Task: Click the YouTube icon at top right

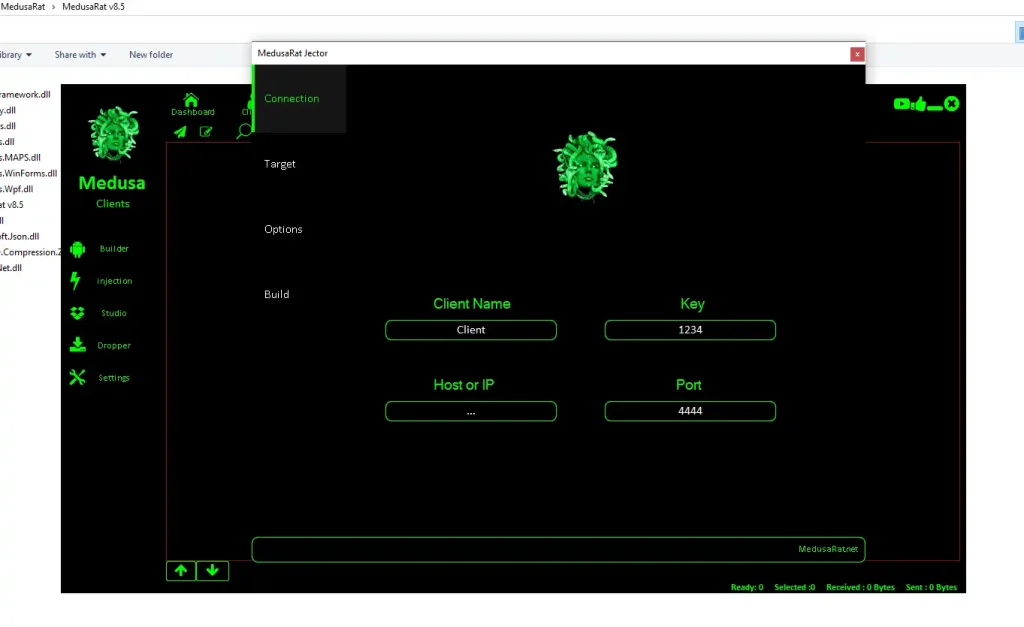Action: [x=902, y=103]
